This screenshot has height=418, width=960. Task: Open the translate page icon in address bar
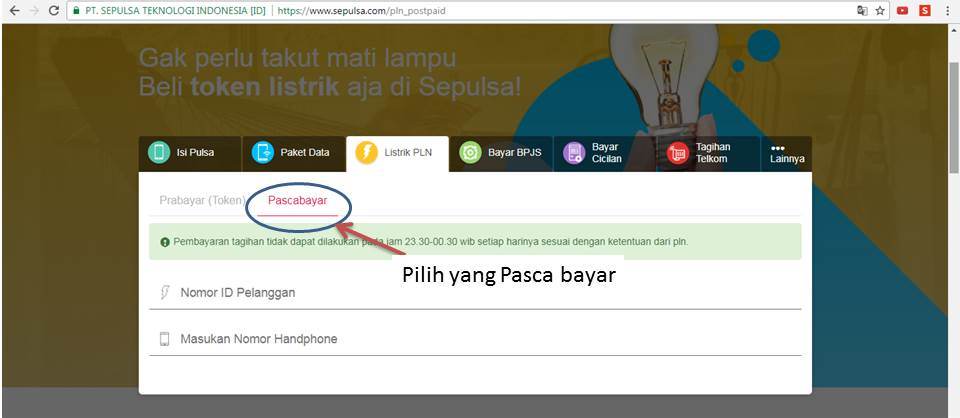tap(862, 11)
